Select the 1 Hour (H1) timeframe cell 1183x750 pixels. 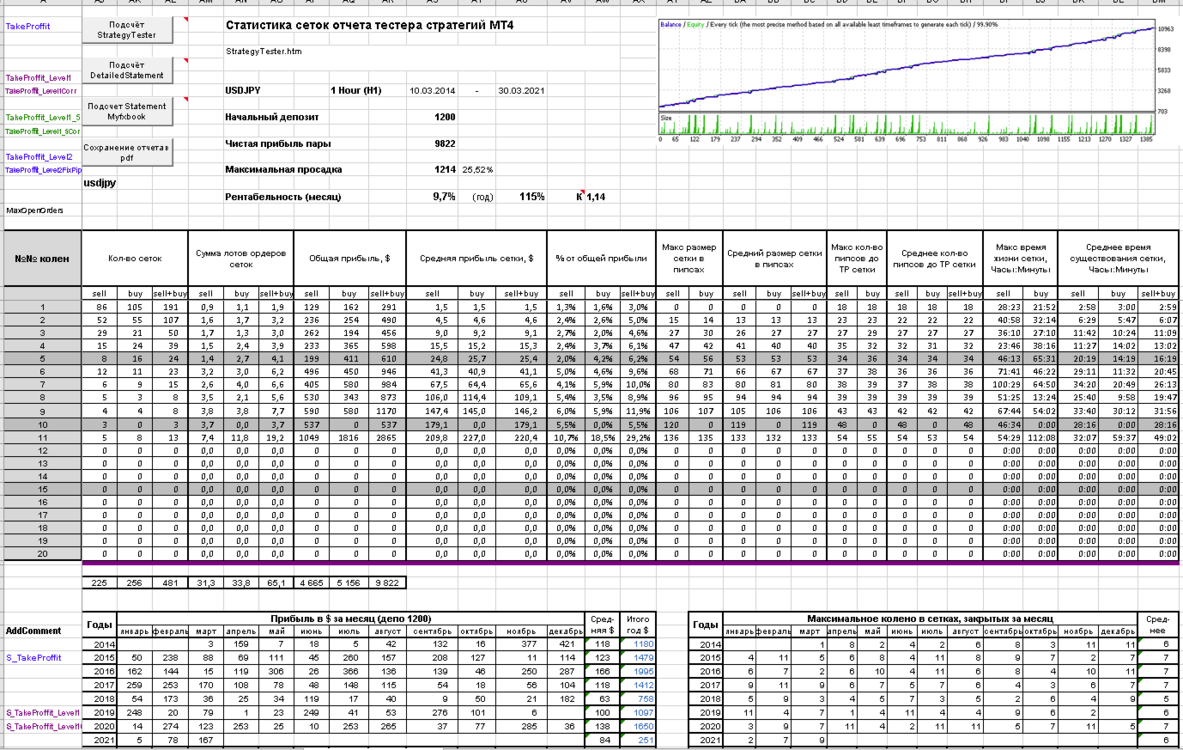click(x=355, y=91)
